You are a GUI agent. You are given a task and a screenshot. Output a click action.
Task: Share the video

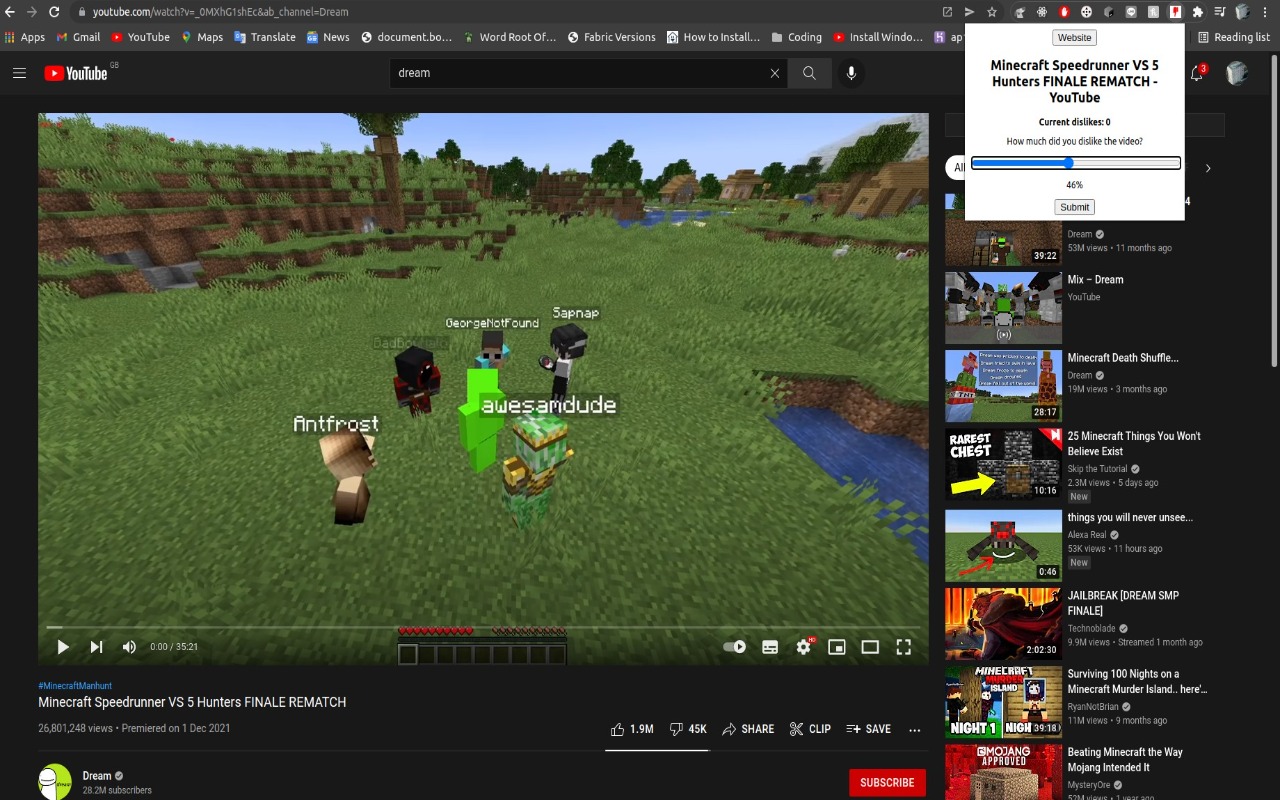coord(748,729)
